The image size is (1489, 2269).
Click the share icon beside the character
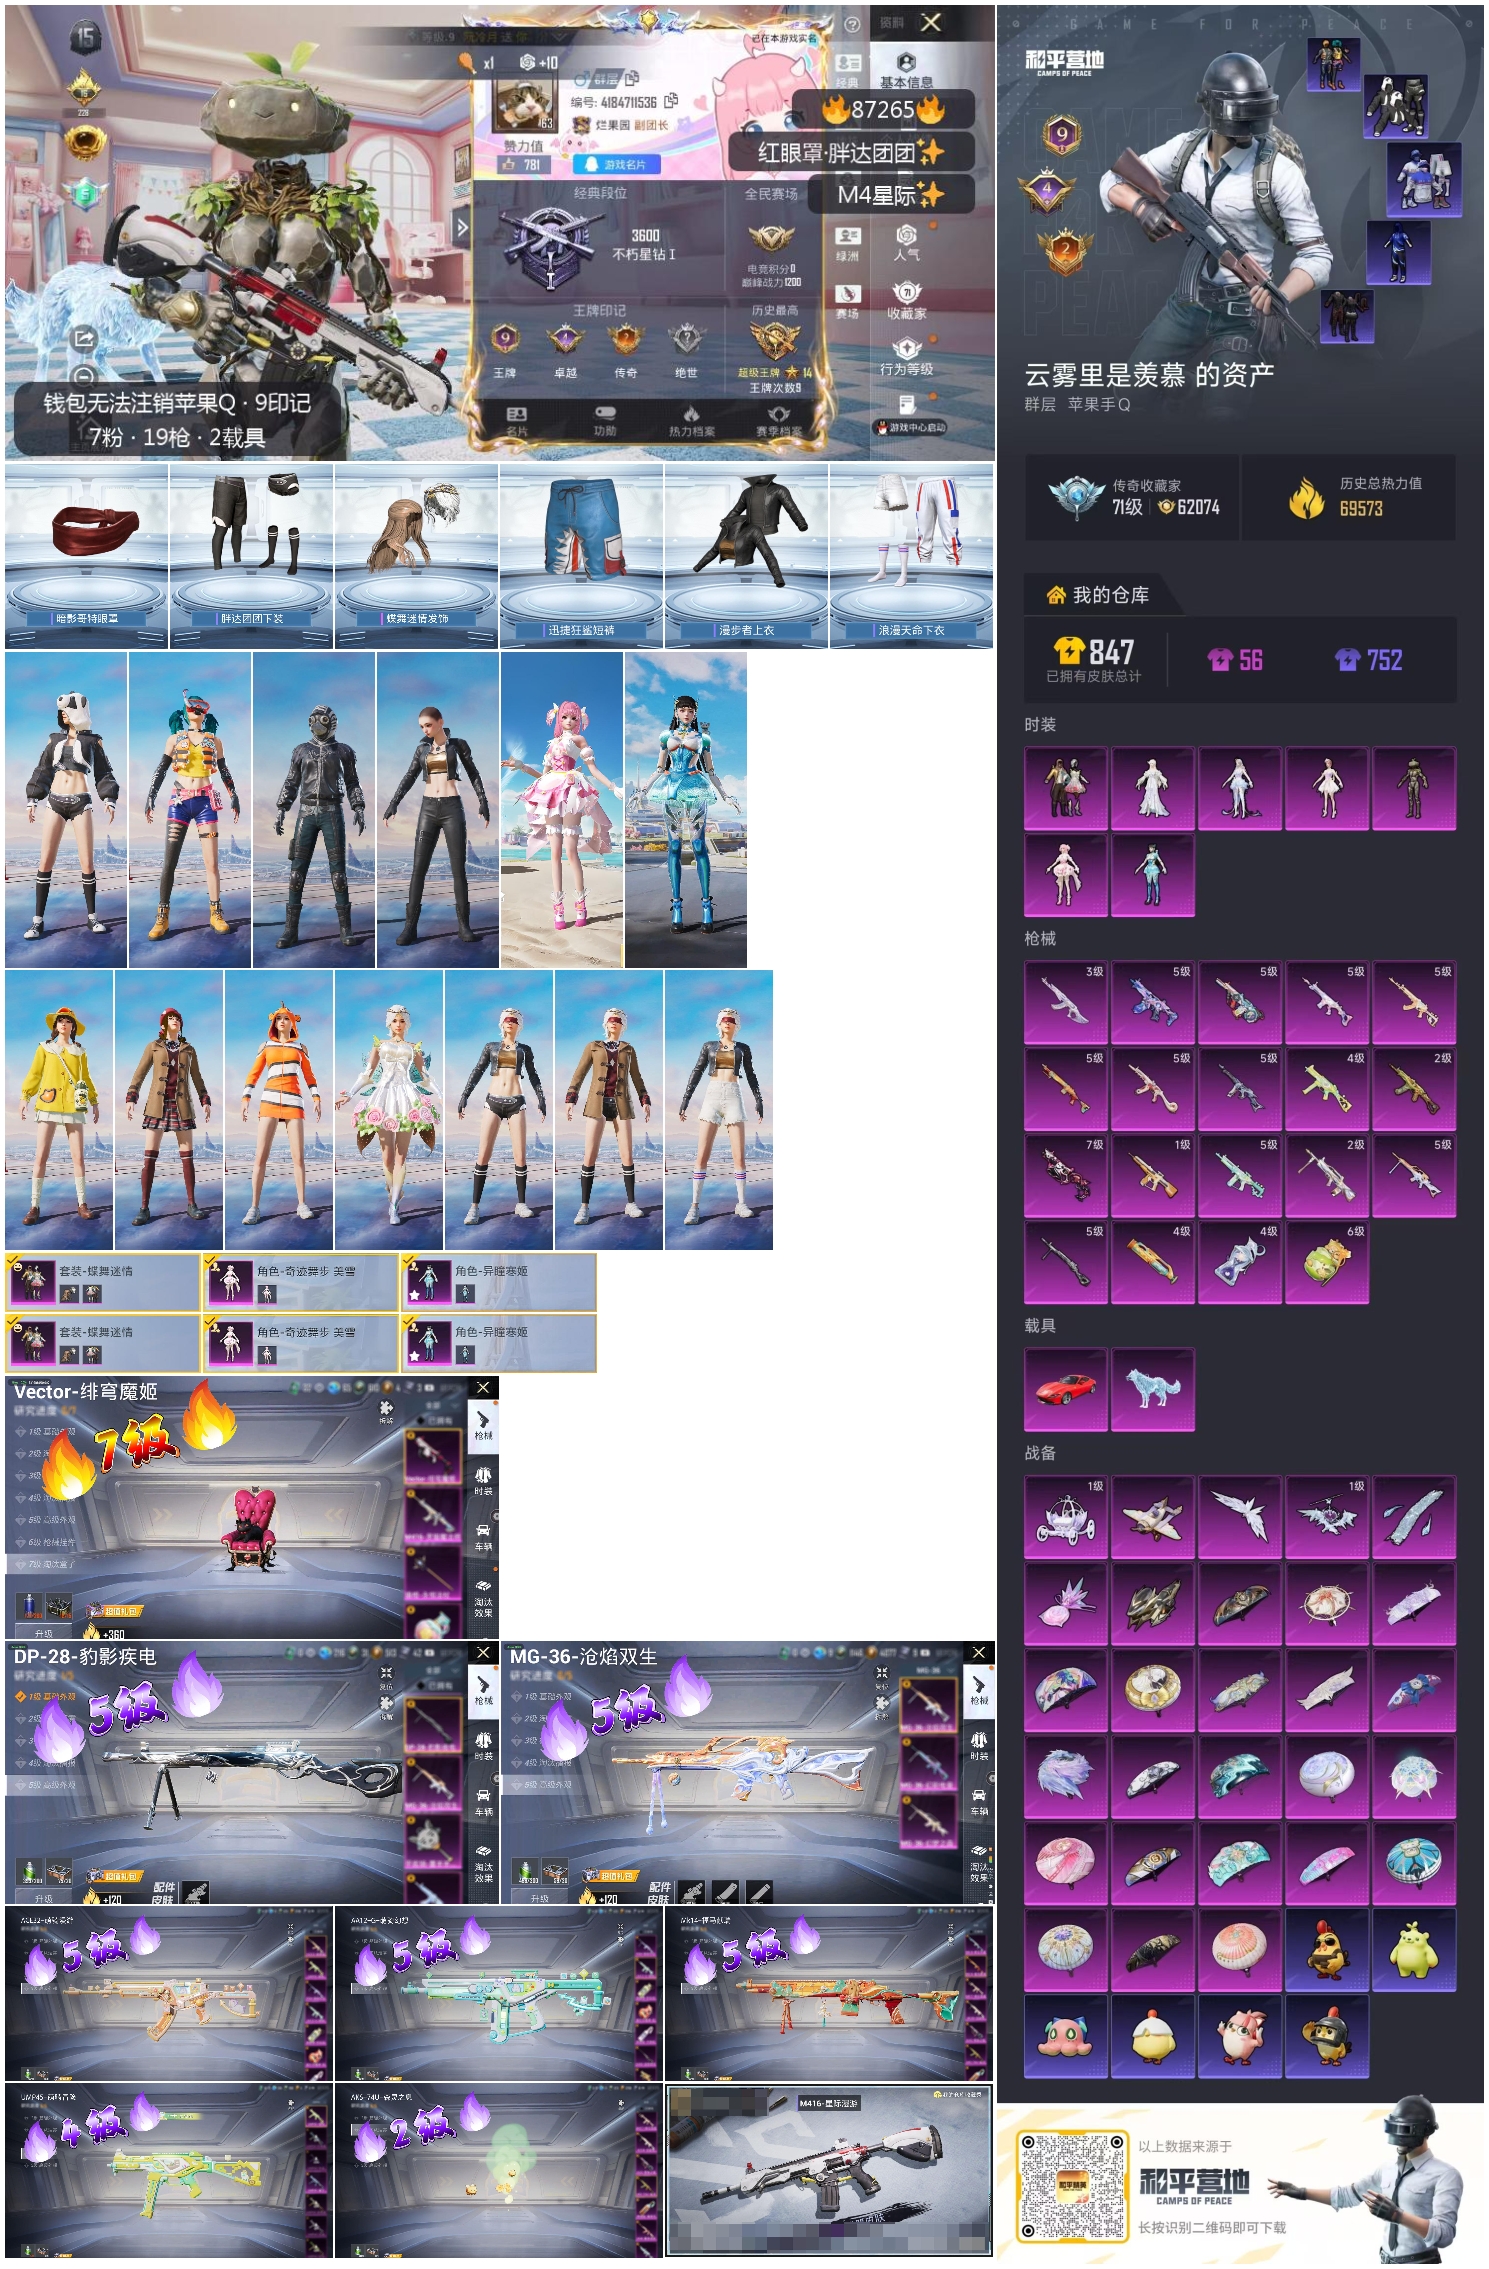[x=85, y=339]
